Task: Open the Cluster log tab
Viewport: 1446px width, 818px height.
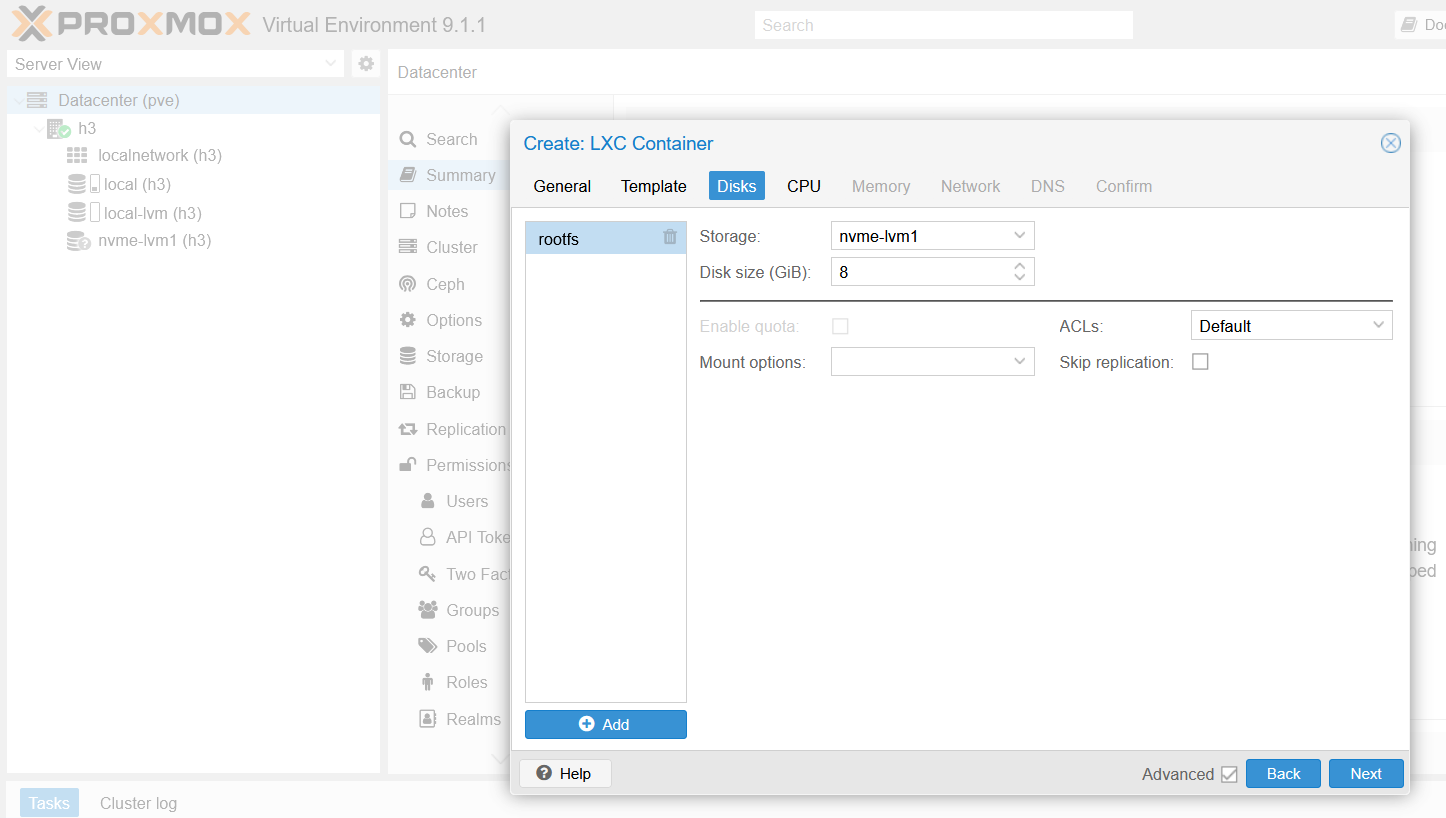Action: point(138,803)
